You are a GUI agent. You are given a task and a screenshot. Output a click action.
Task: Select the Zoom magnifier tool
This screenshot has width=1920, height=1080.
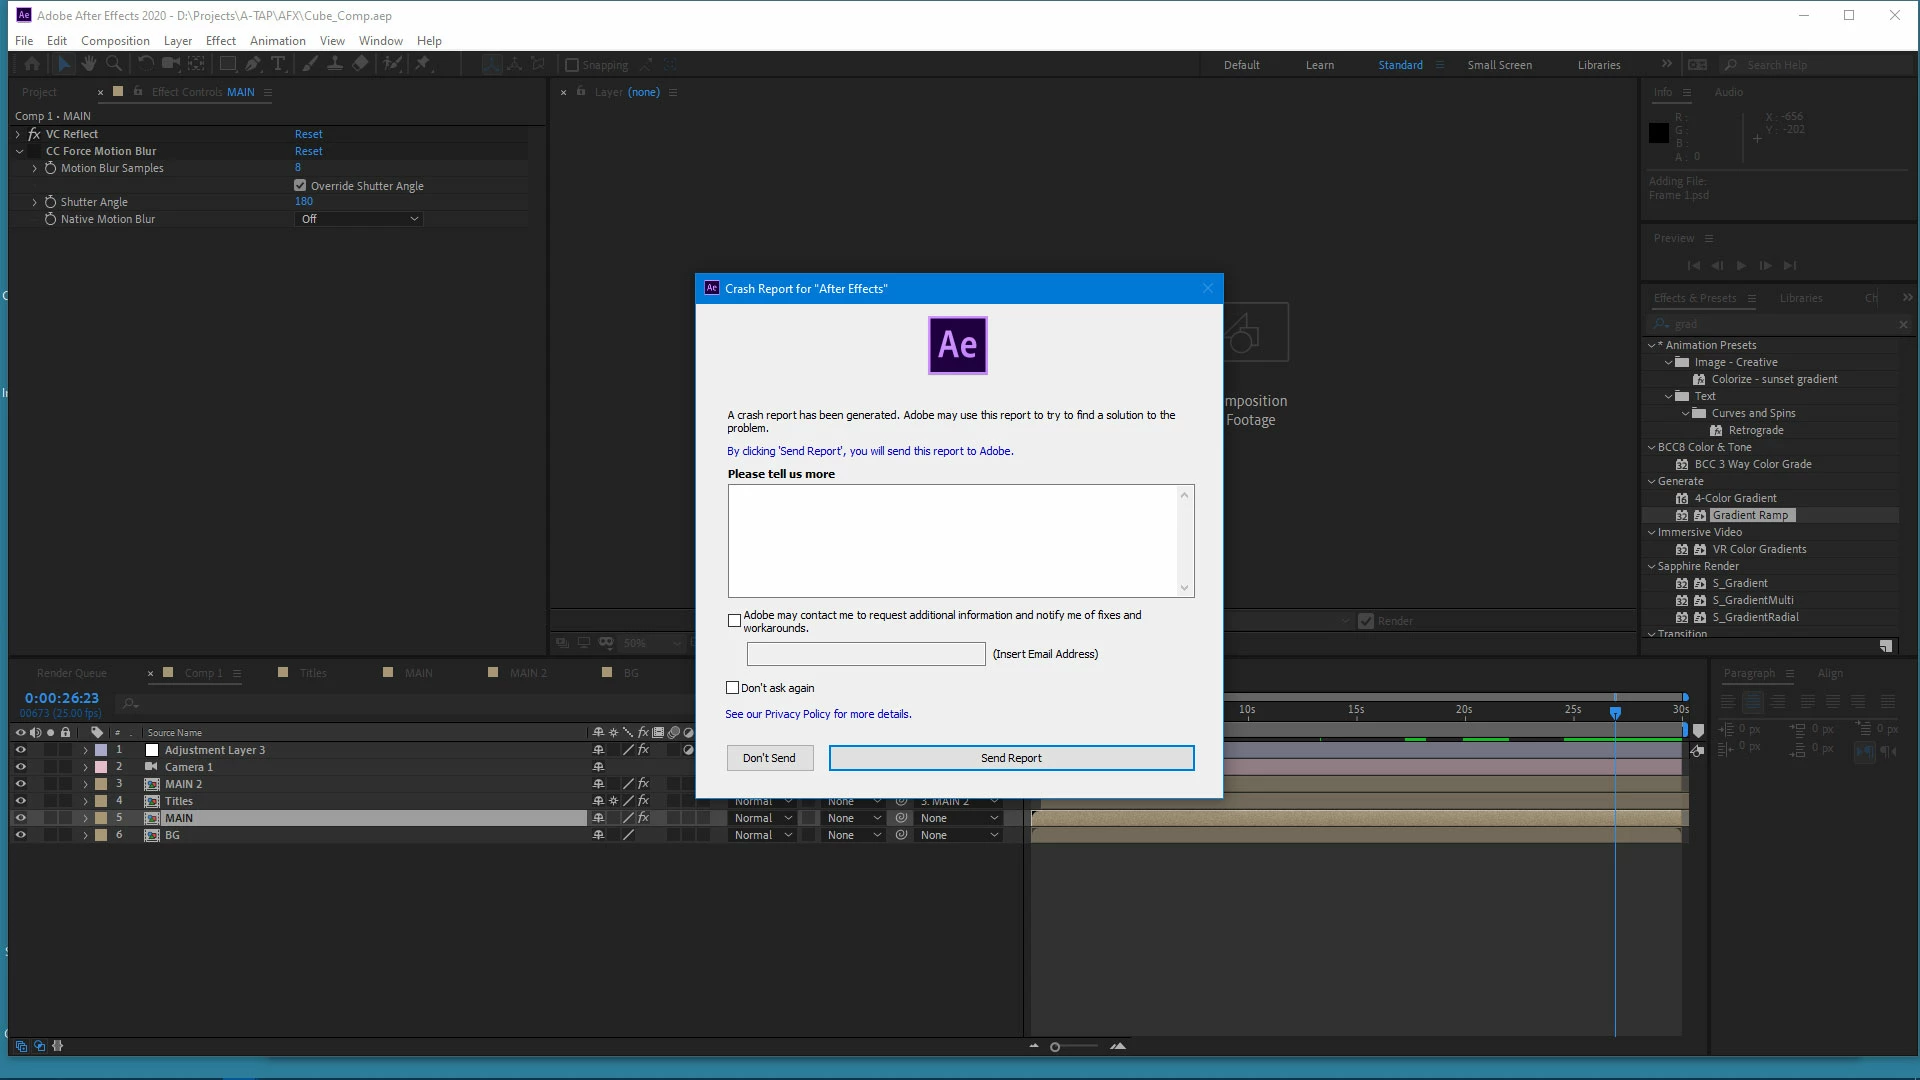tap(114, 64)
